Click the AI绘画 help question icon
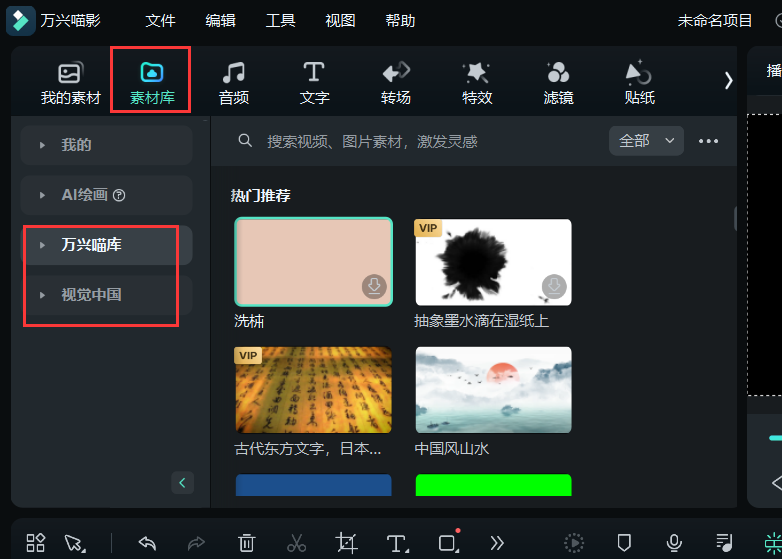This screenshot has width=782, height=559. [119, 195]
